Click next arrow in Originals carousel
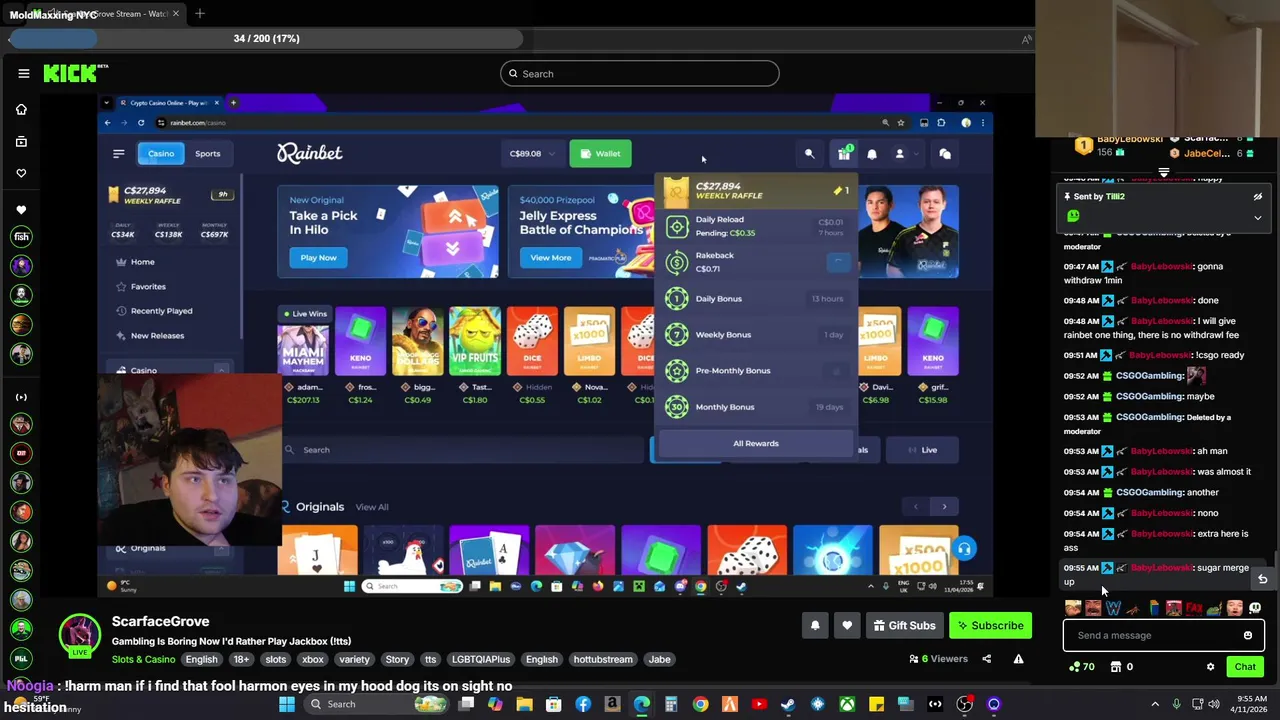1280x720 pixels. coord(943,507)
